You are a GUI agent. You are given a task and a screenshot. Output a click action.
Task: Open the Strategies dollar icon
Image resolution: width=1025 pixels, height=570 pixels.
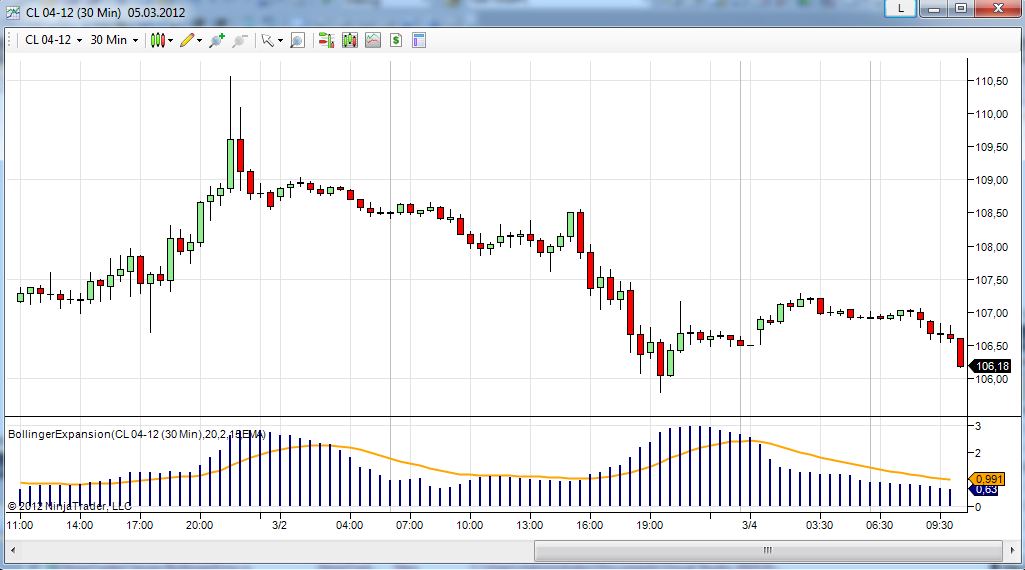(x=395, y=40)
